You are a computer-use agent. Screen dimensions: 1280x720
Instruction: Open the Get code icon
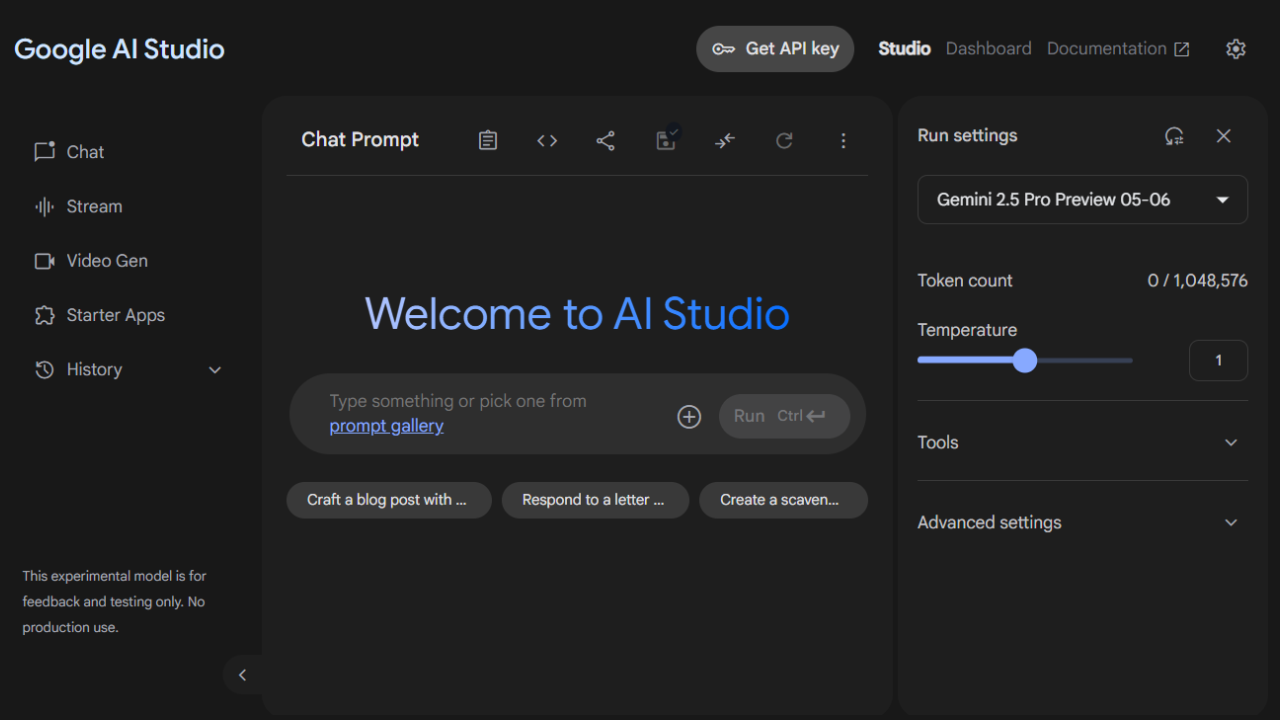[547, 141]
